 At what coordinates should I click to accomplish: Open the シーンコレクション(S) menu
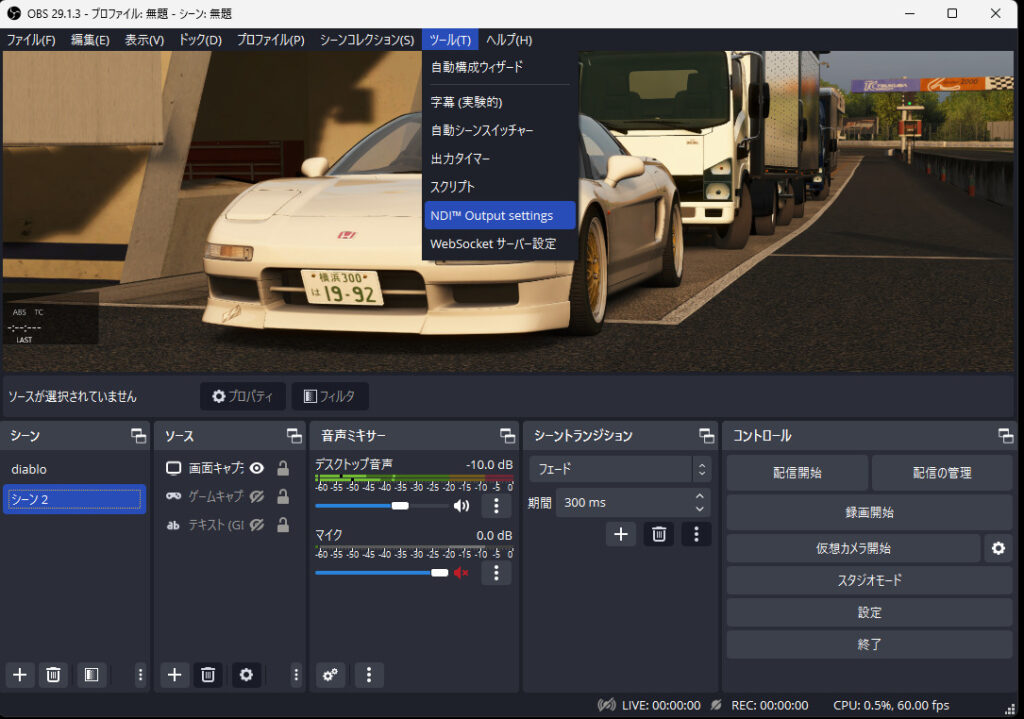(x=367, y=40)
